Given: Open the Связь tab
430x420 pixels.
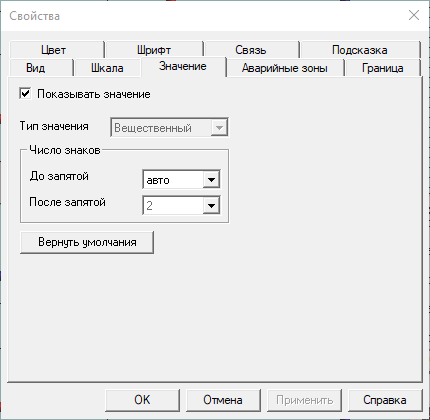Looking at the screenshot, I should tap(251, 50).
